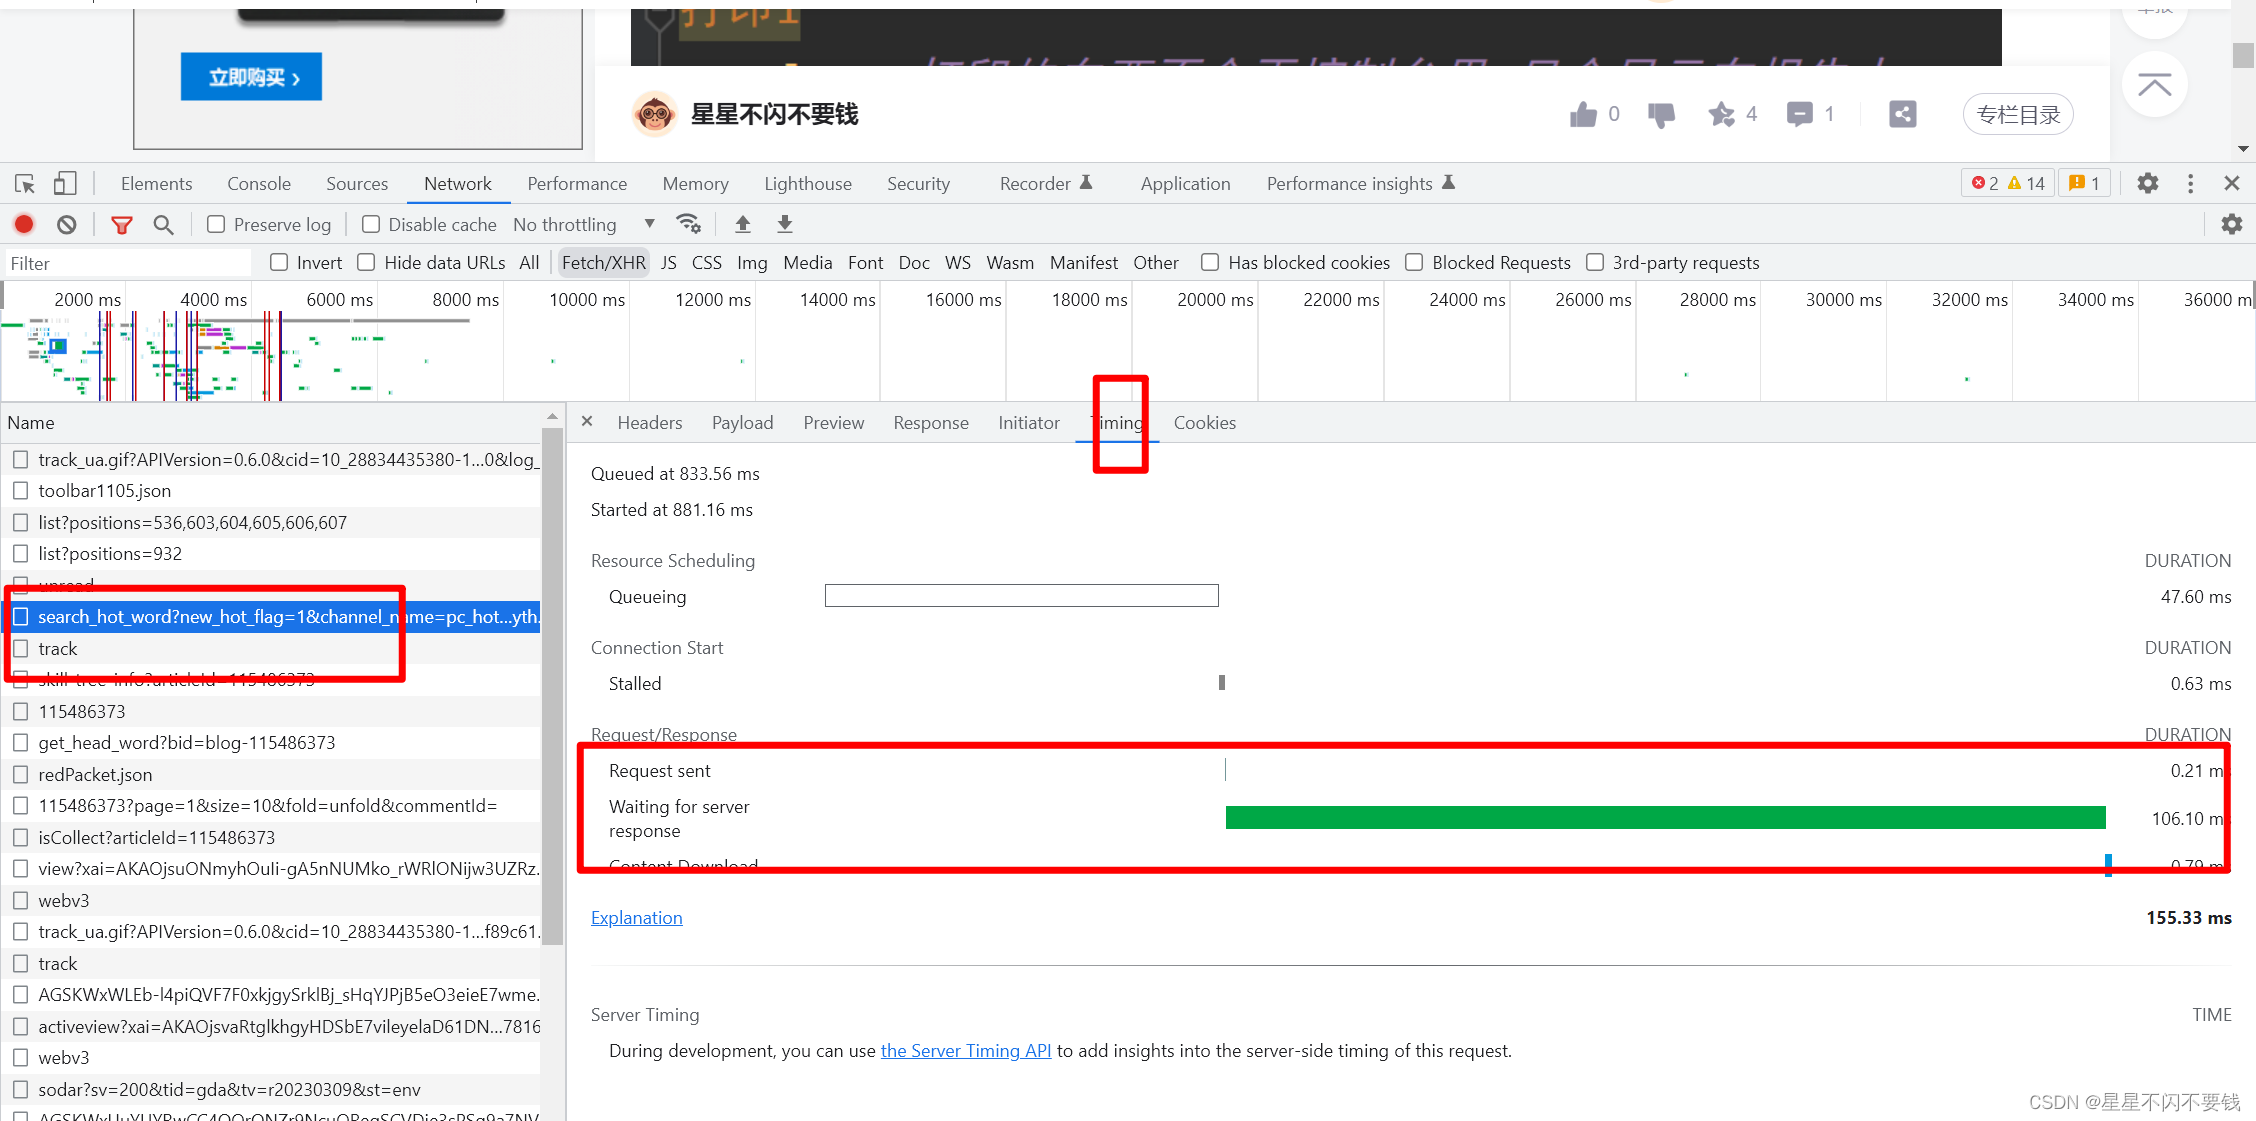This screenshot has height=1121, width=2256.
Task: Open DevTools settings gear
Action: (2147, 183)
